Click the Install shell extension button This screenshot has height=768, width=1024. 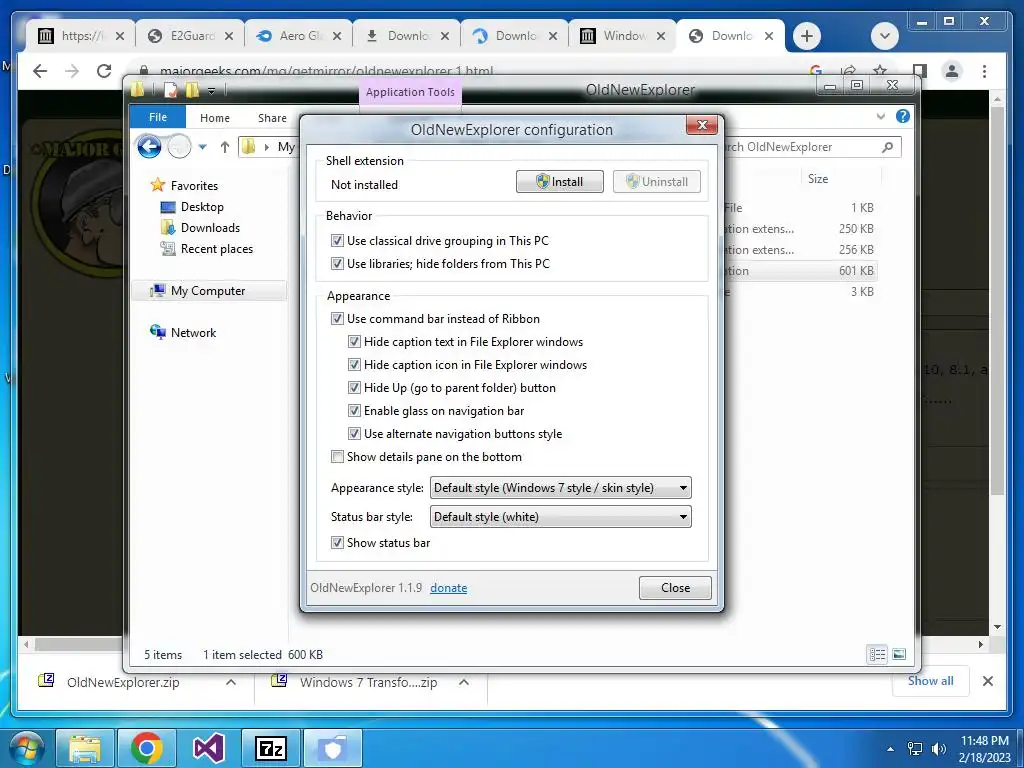click(x=560, y=182)
